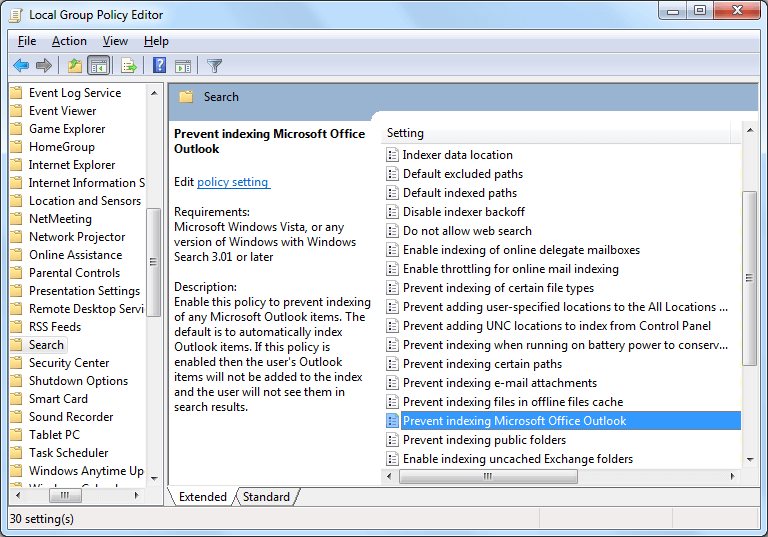Click the RSS Feeds folder icon

coord(17,327)
